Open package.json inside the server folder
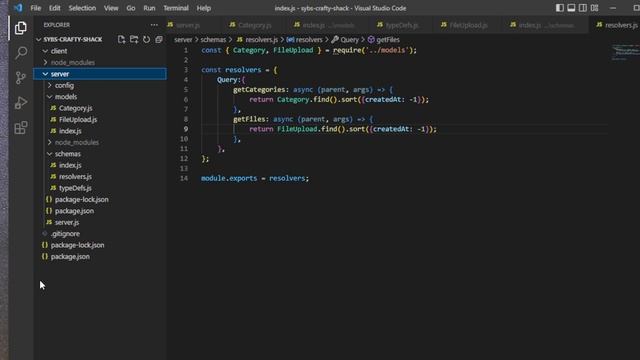640x360 pixels. (x=74, y=211)
